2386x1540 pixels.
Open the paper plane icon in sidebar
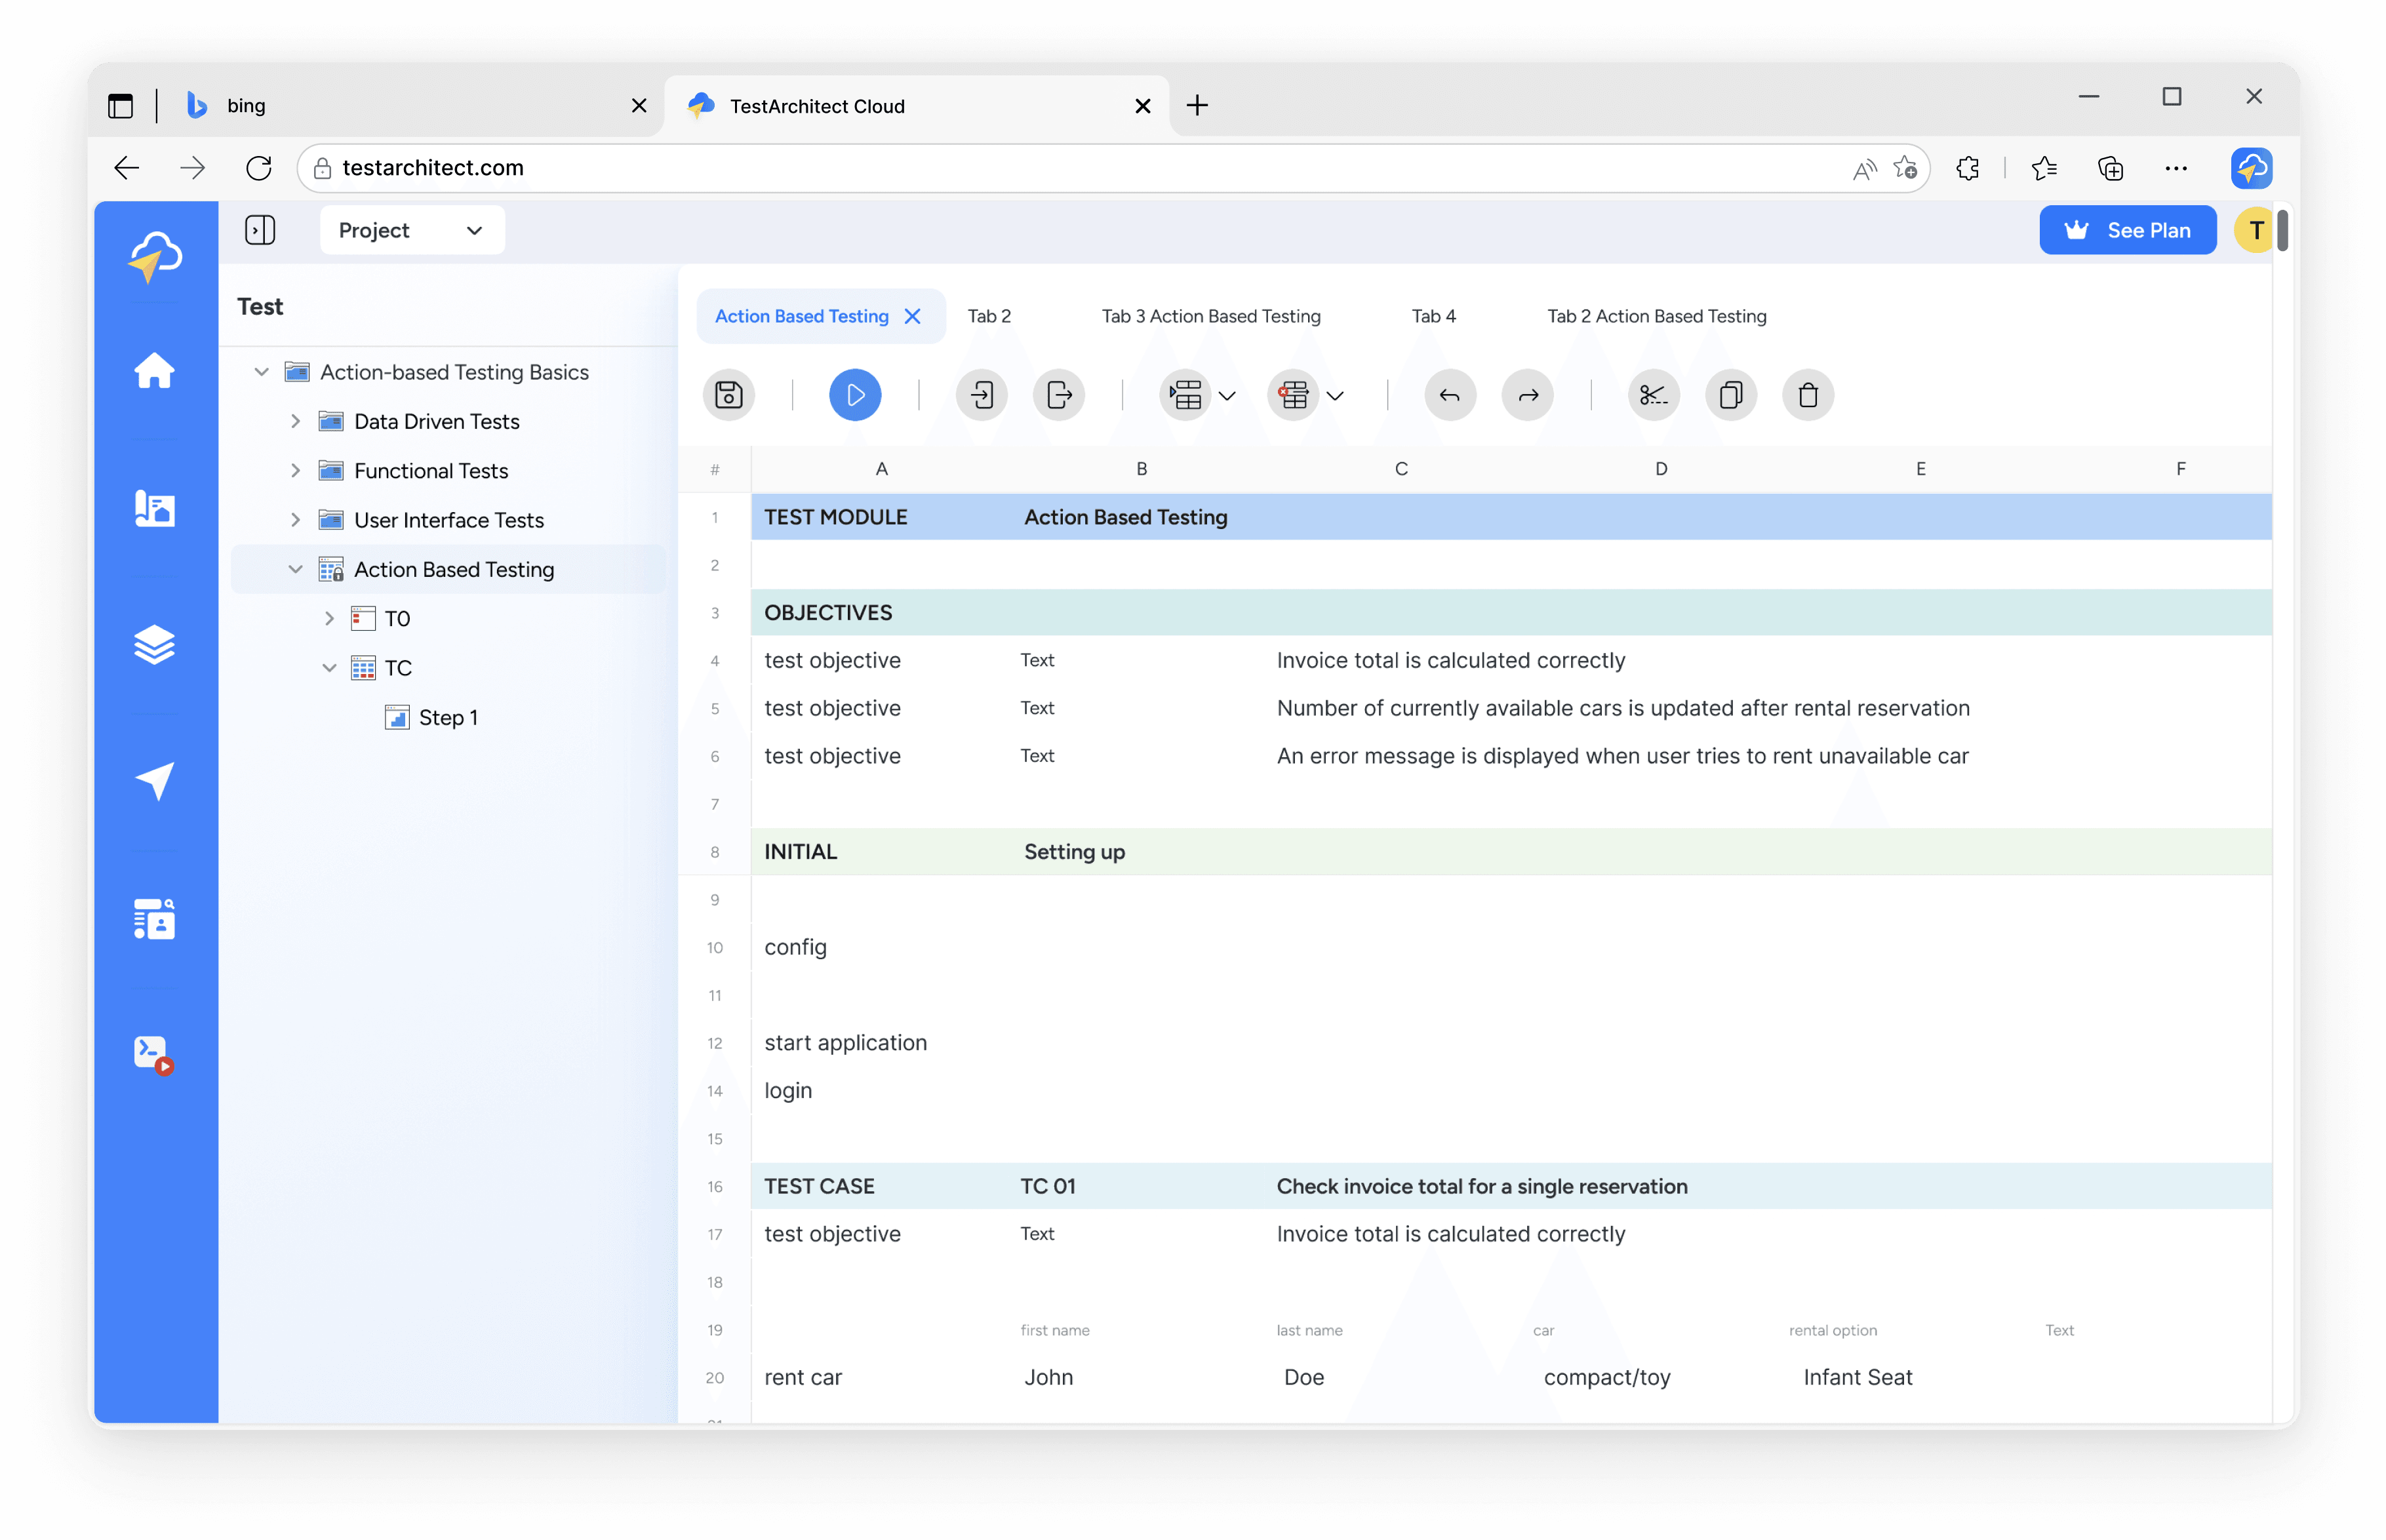[154, 781]
